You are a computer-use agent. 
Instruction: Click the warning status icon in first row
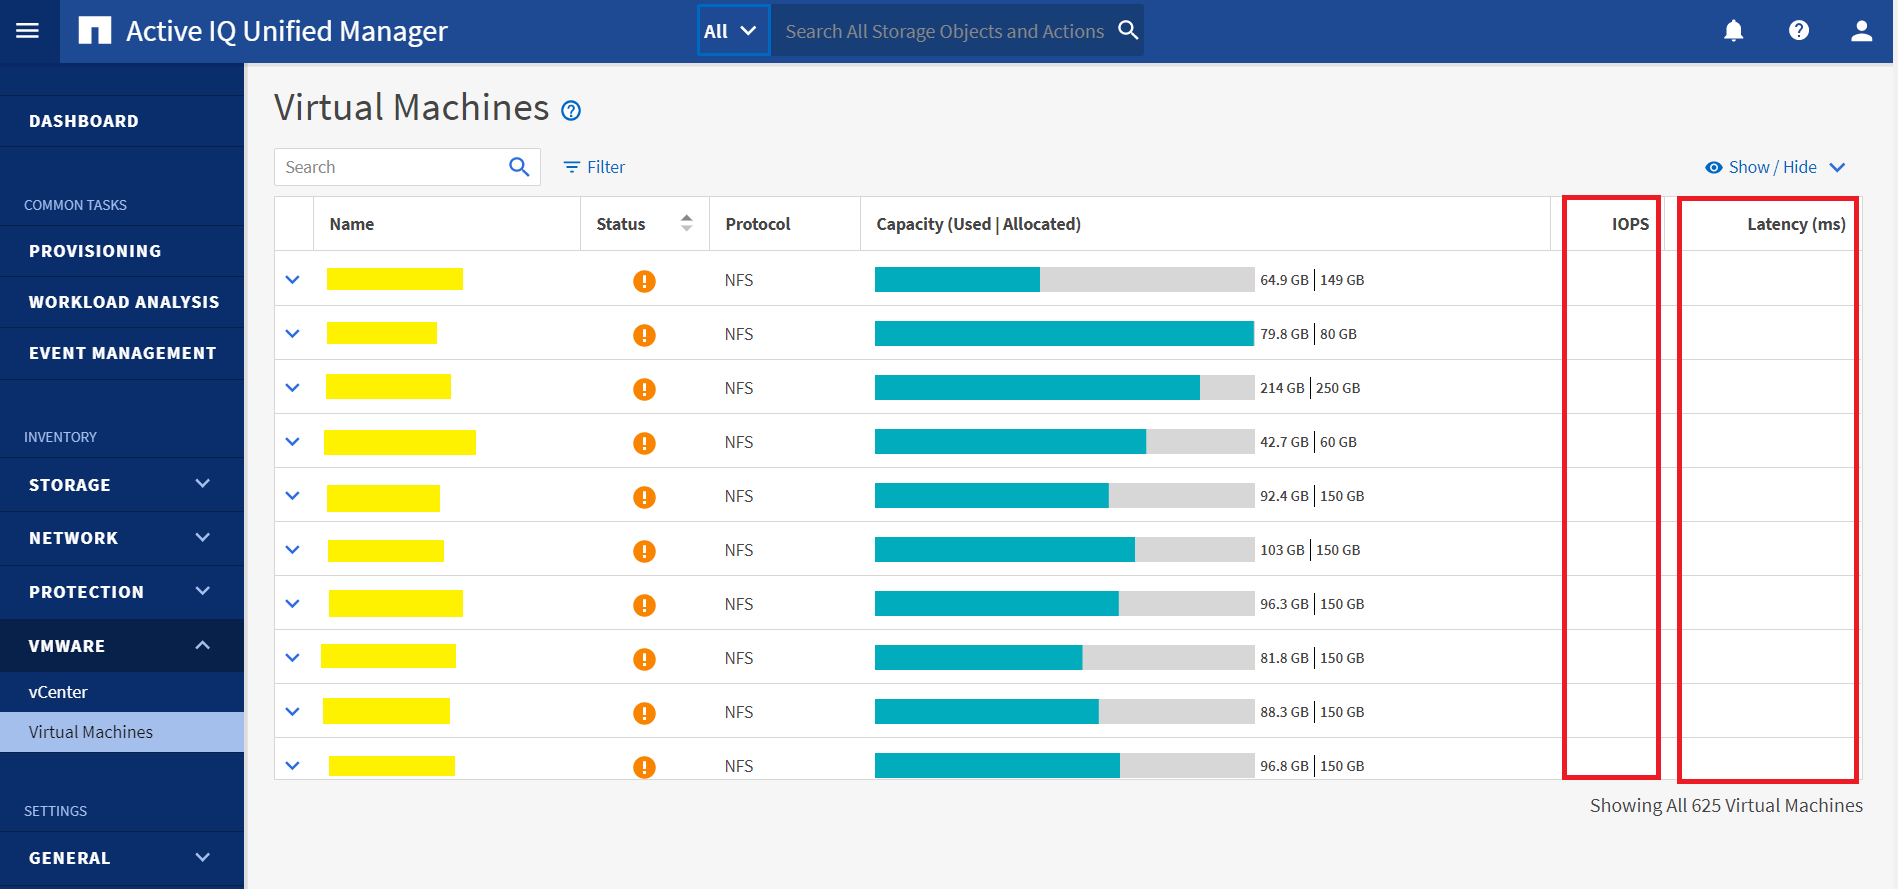pos(644,281)
